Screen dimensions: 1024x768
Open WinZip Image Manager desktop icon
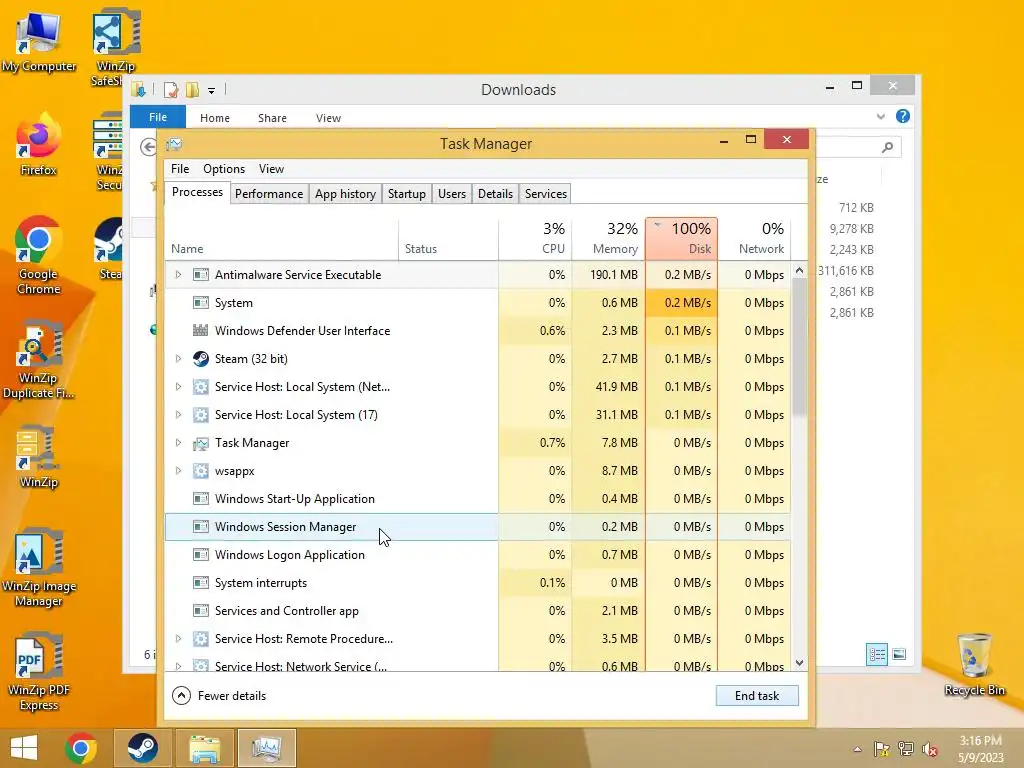[39, 568]
